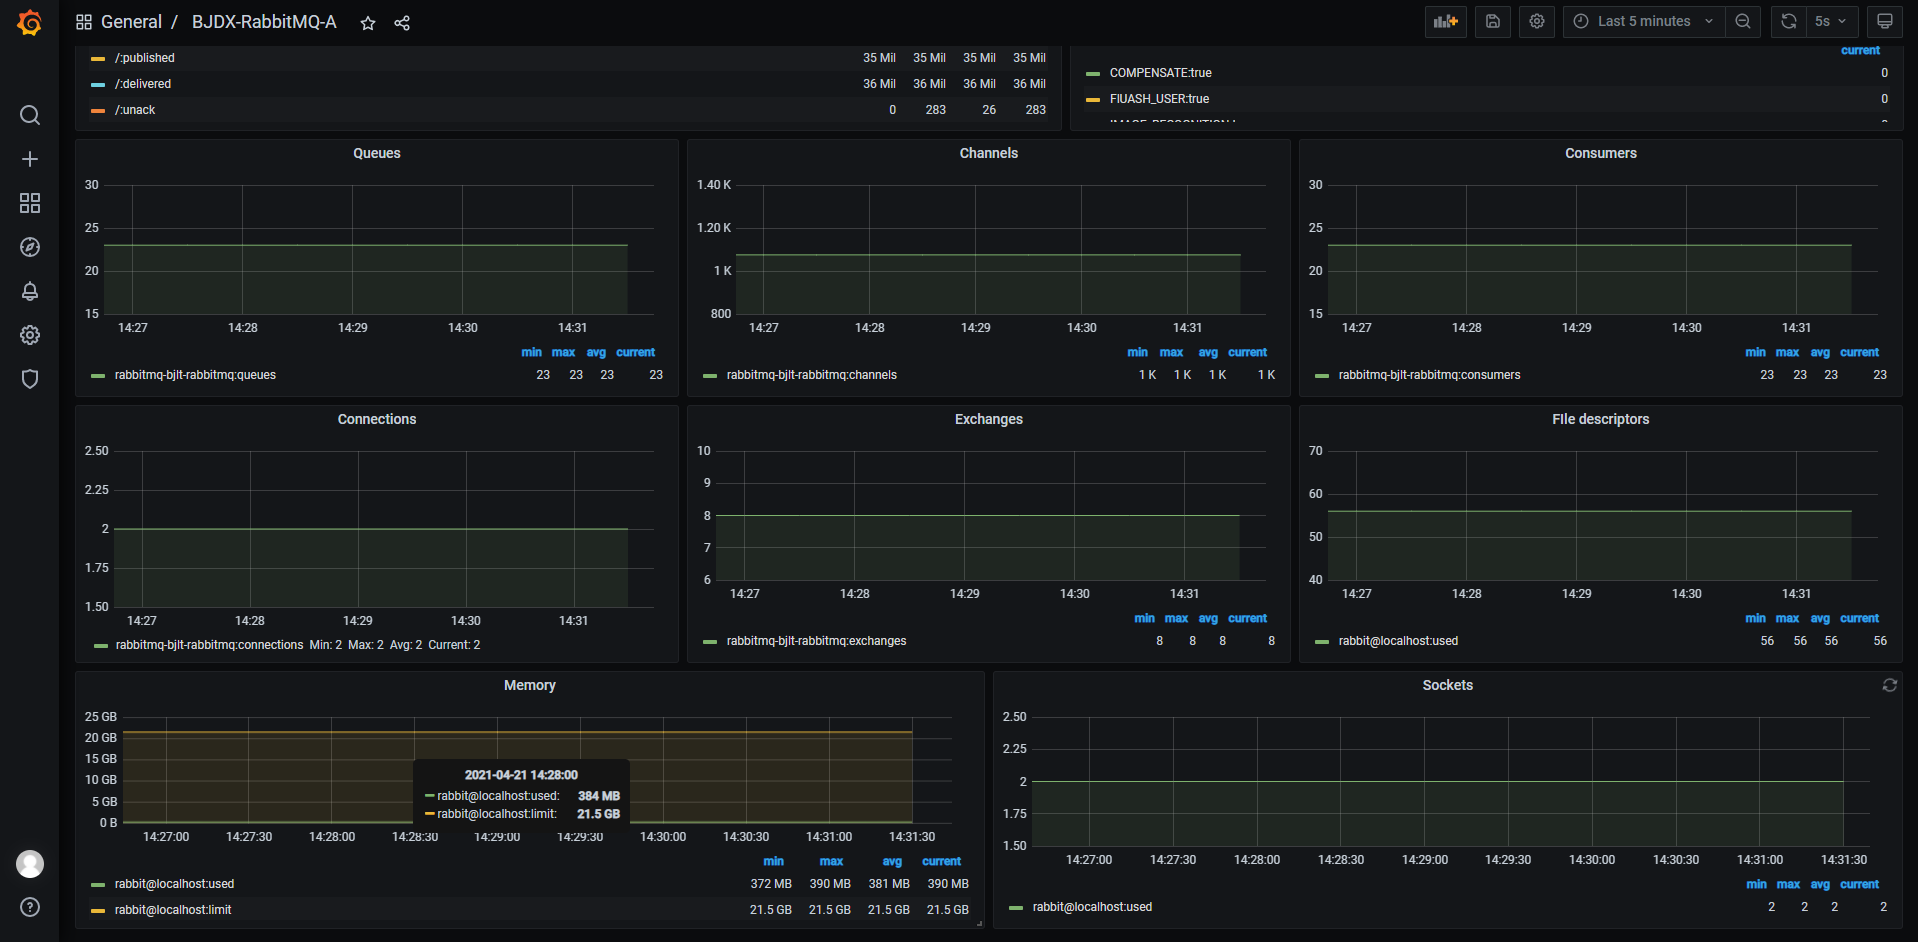
Task: Toggle the /:unack legend series
Action: pos(135,110)
